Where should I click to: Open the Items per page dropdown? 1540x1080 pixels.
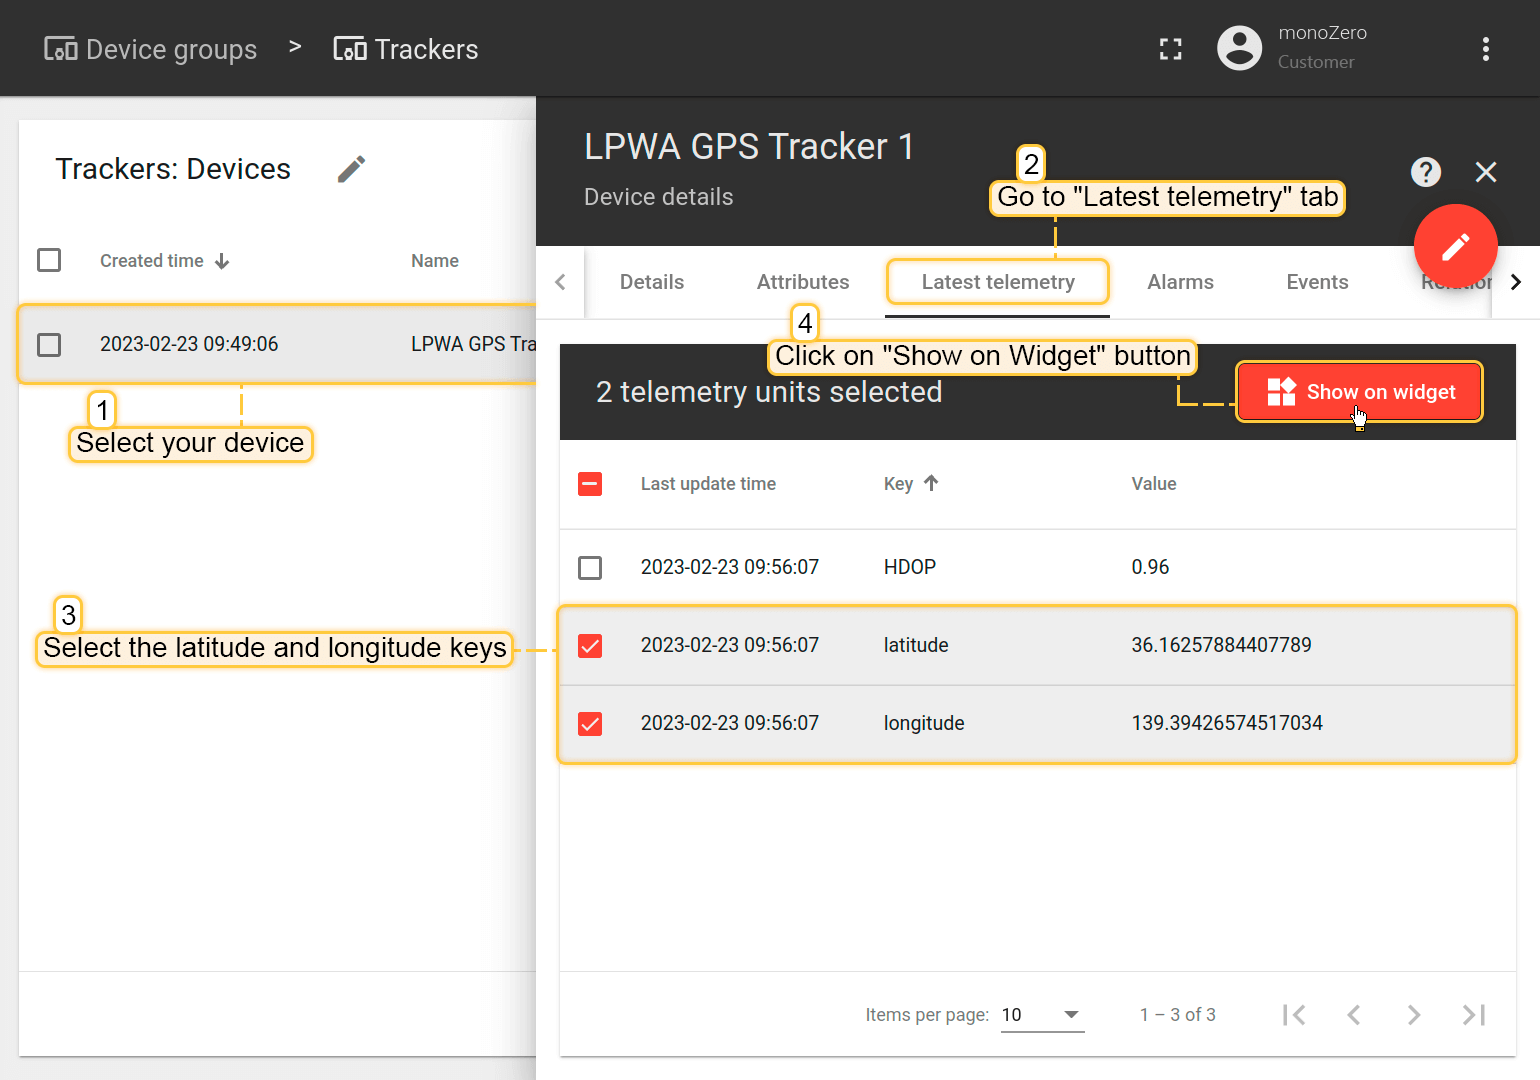click(x=1042, y=1015)
